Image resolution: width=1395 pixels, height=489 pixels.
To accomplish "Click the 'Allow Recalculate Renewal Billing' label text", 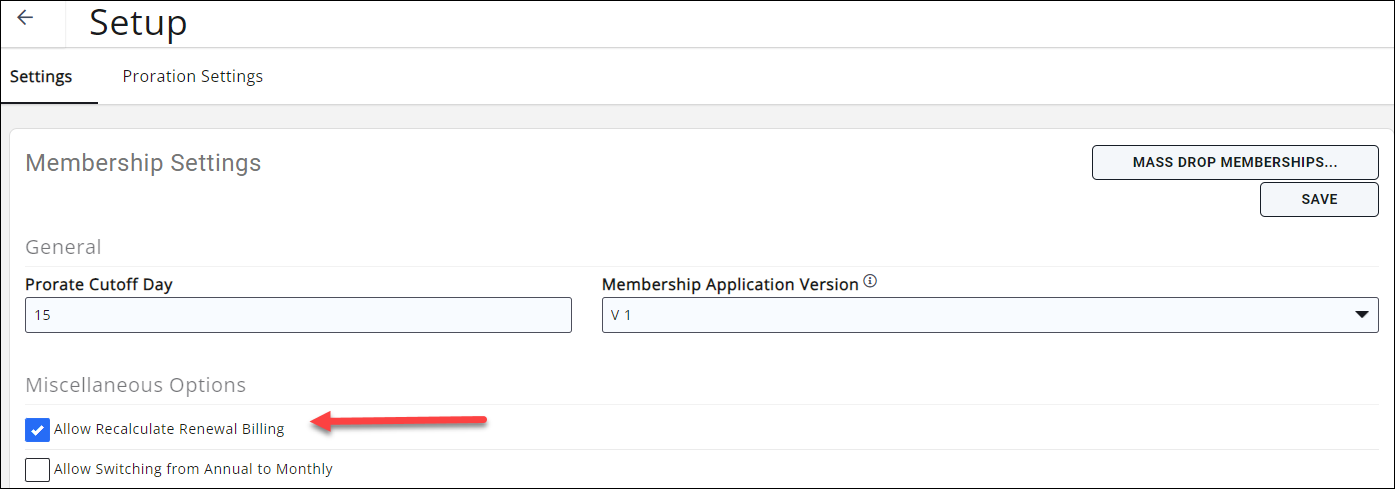I will coord(169,429).
